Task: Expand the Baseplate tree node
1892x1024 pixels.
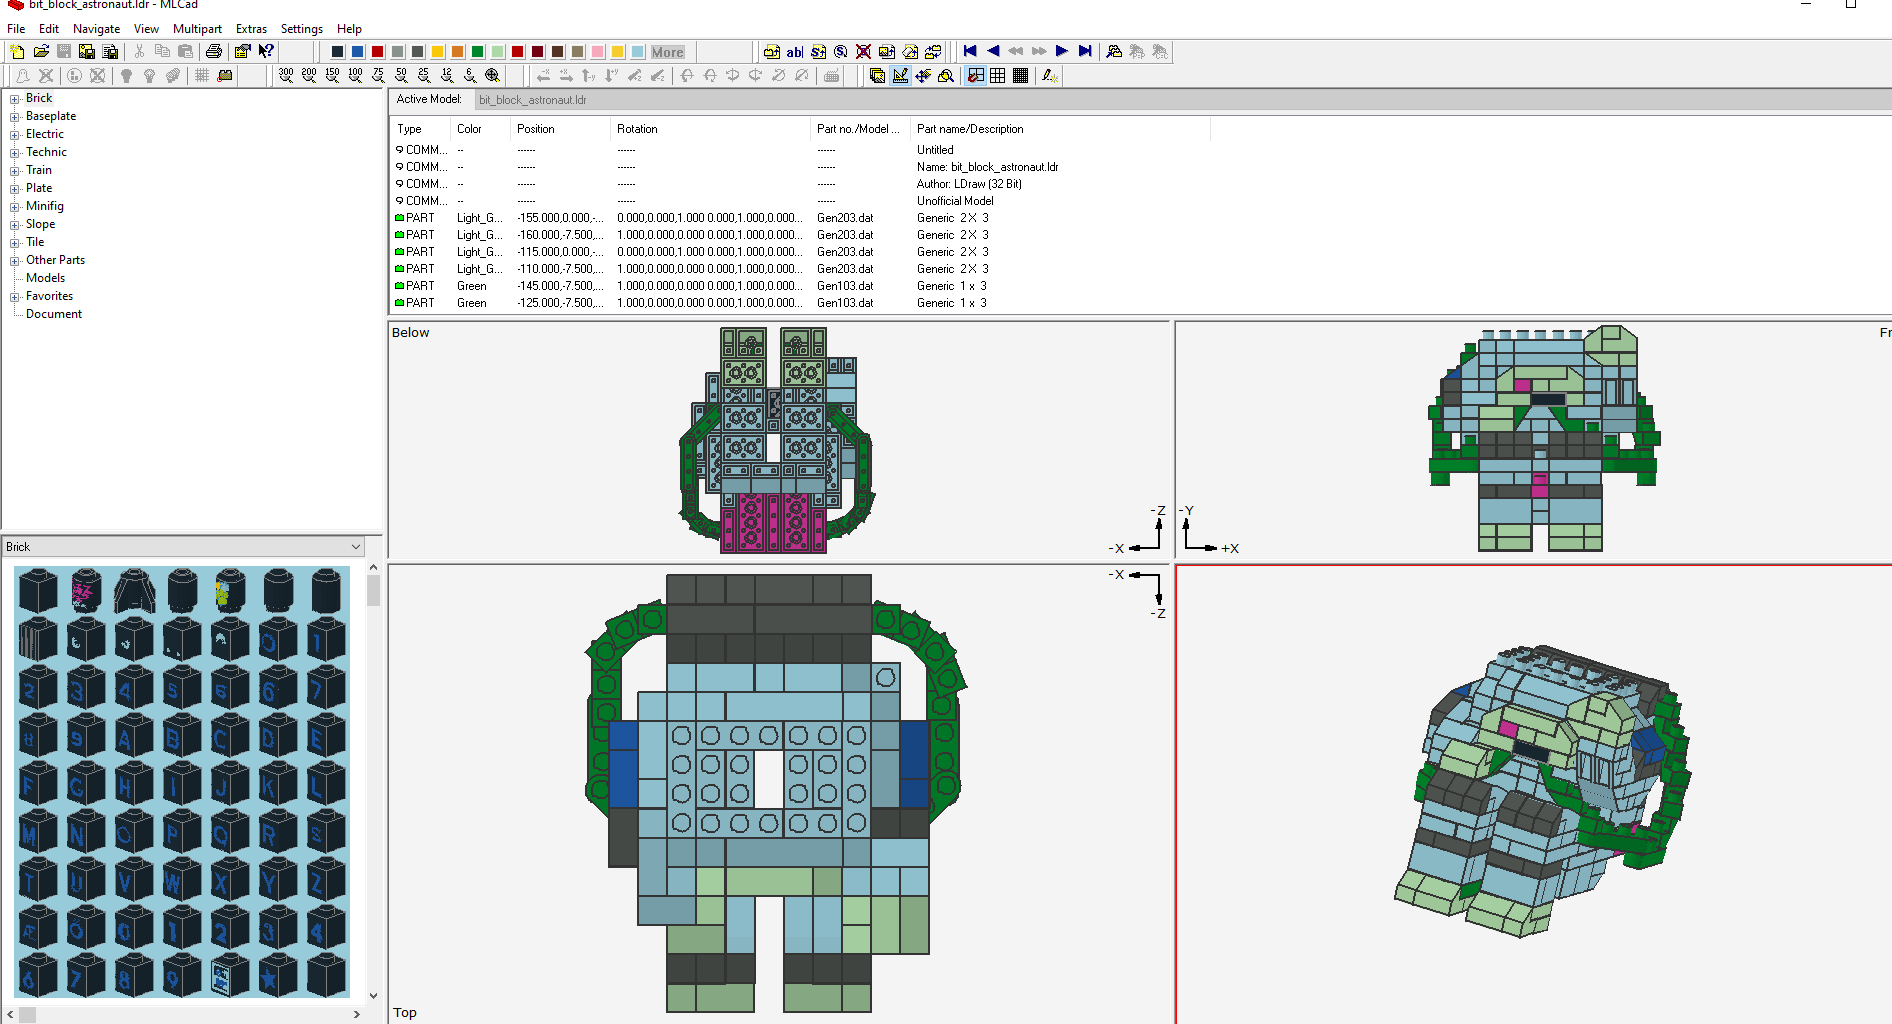Action: 15,117
